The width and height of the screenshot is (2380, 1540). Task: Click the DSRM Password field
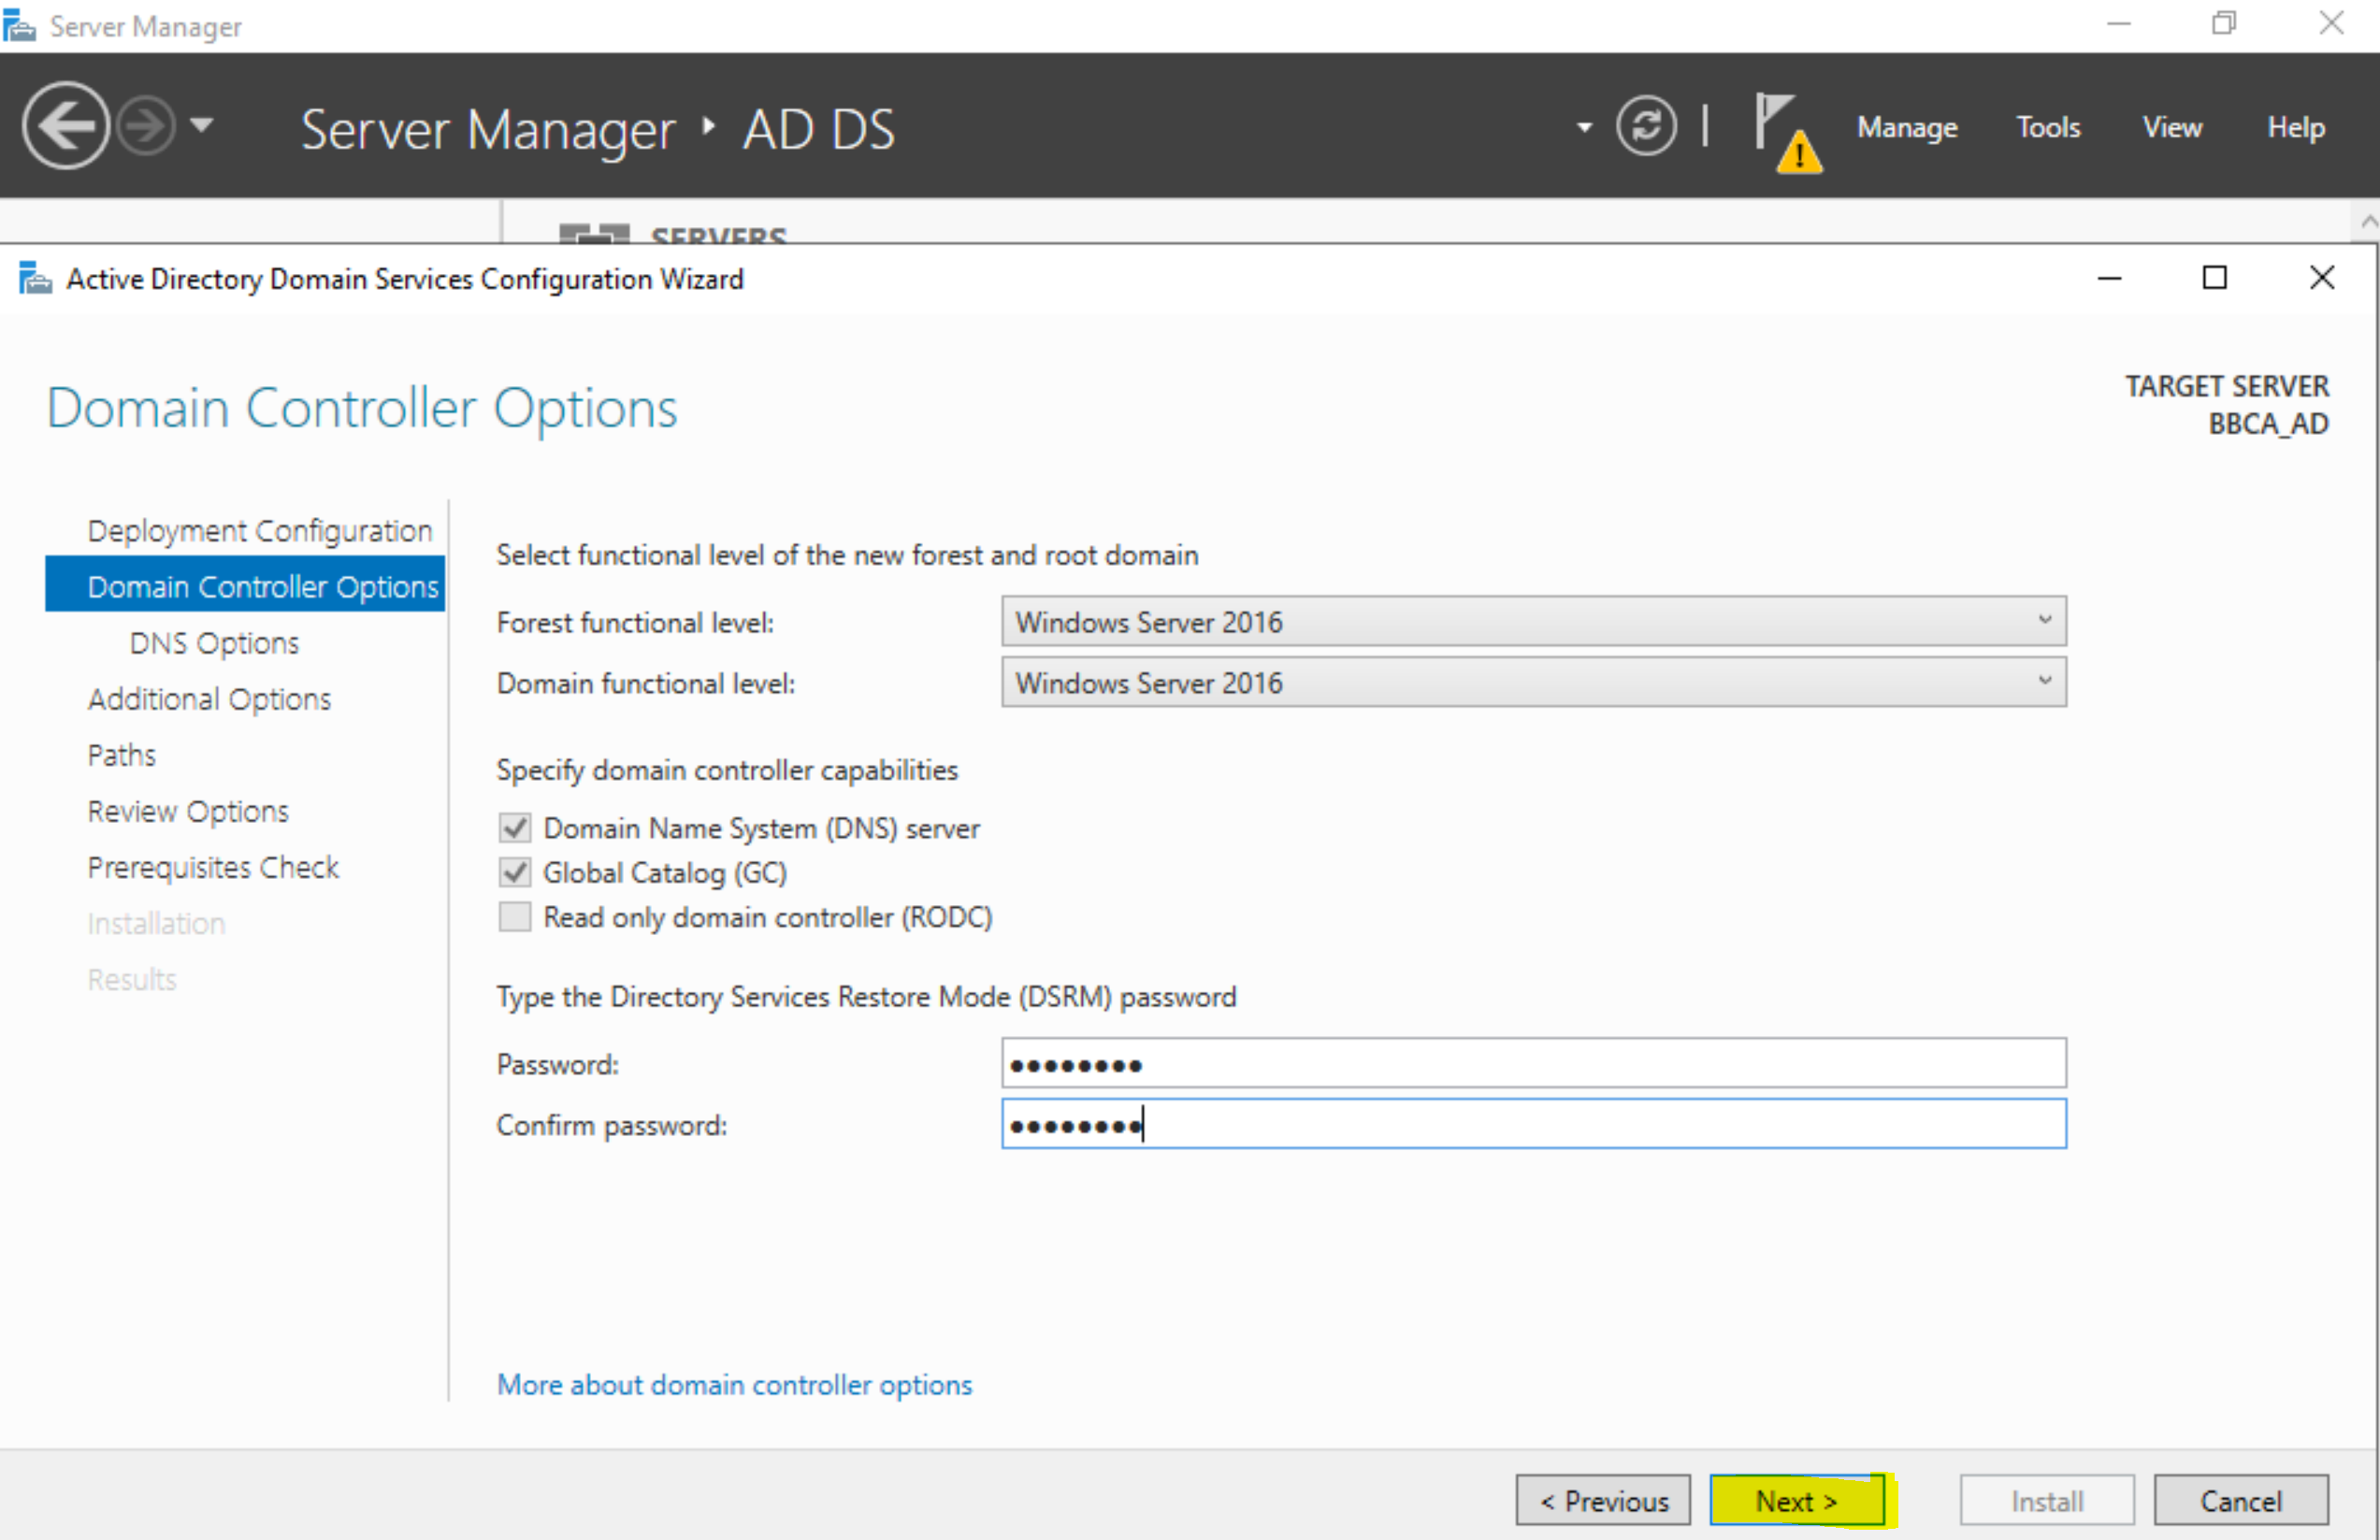[x=1534, y=1063]
